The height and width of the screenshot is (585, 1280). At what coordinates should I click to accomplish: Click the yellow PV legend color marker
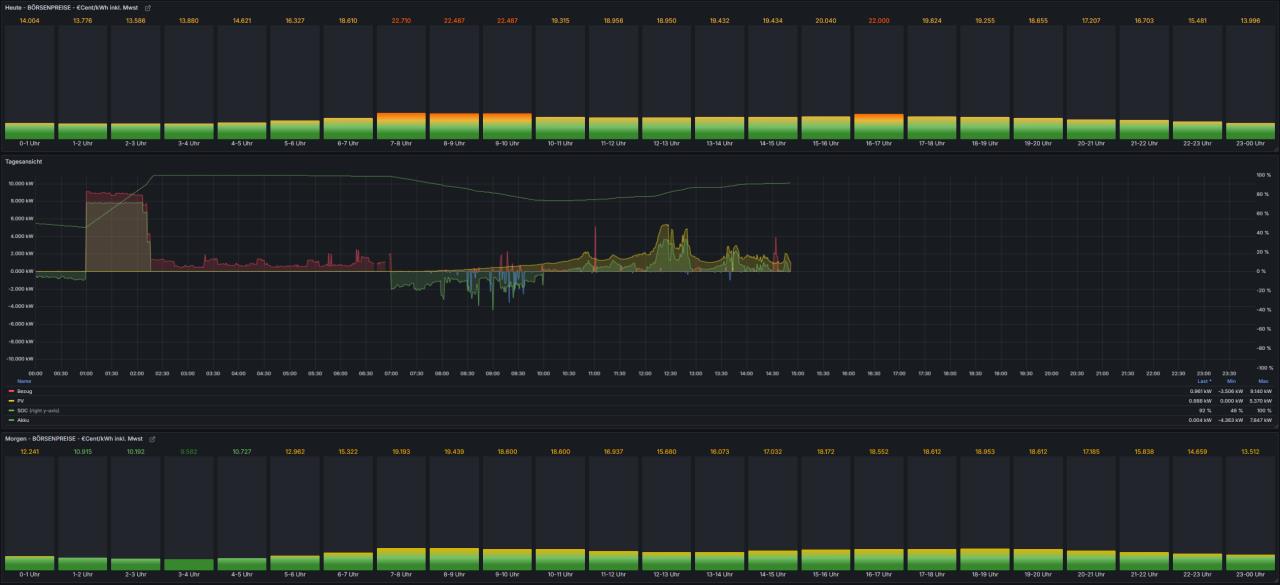coord(11,400)
